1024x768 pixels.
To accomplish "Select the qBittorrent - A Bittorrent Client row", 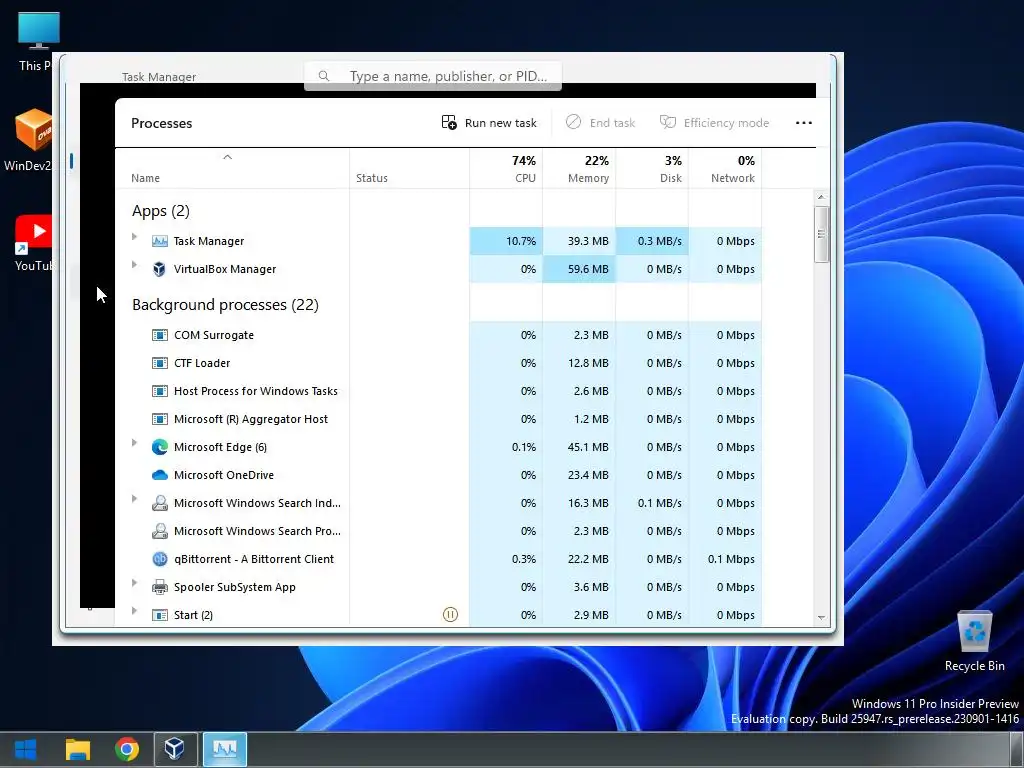I will coord(438,559).
